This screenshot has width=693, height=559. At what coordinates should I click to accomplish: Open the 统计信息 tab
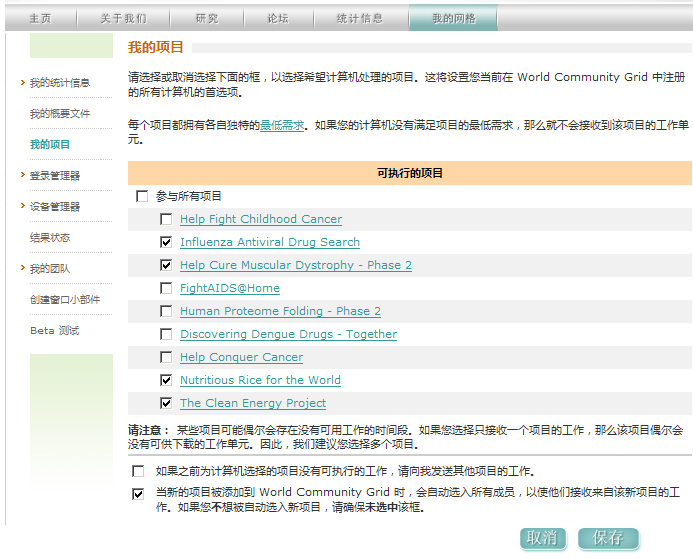[360, 19]
